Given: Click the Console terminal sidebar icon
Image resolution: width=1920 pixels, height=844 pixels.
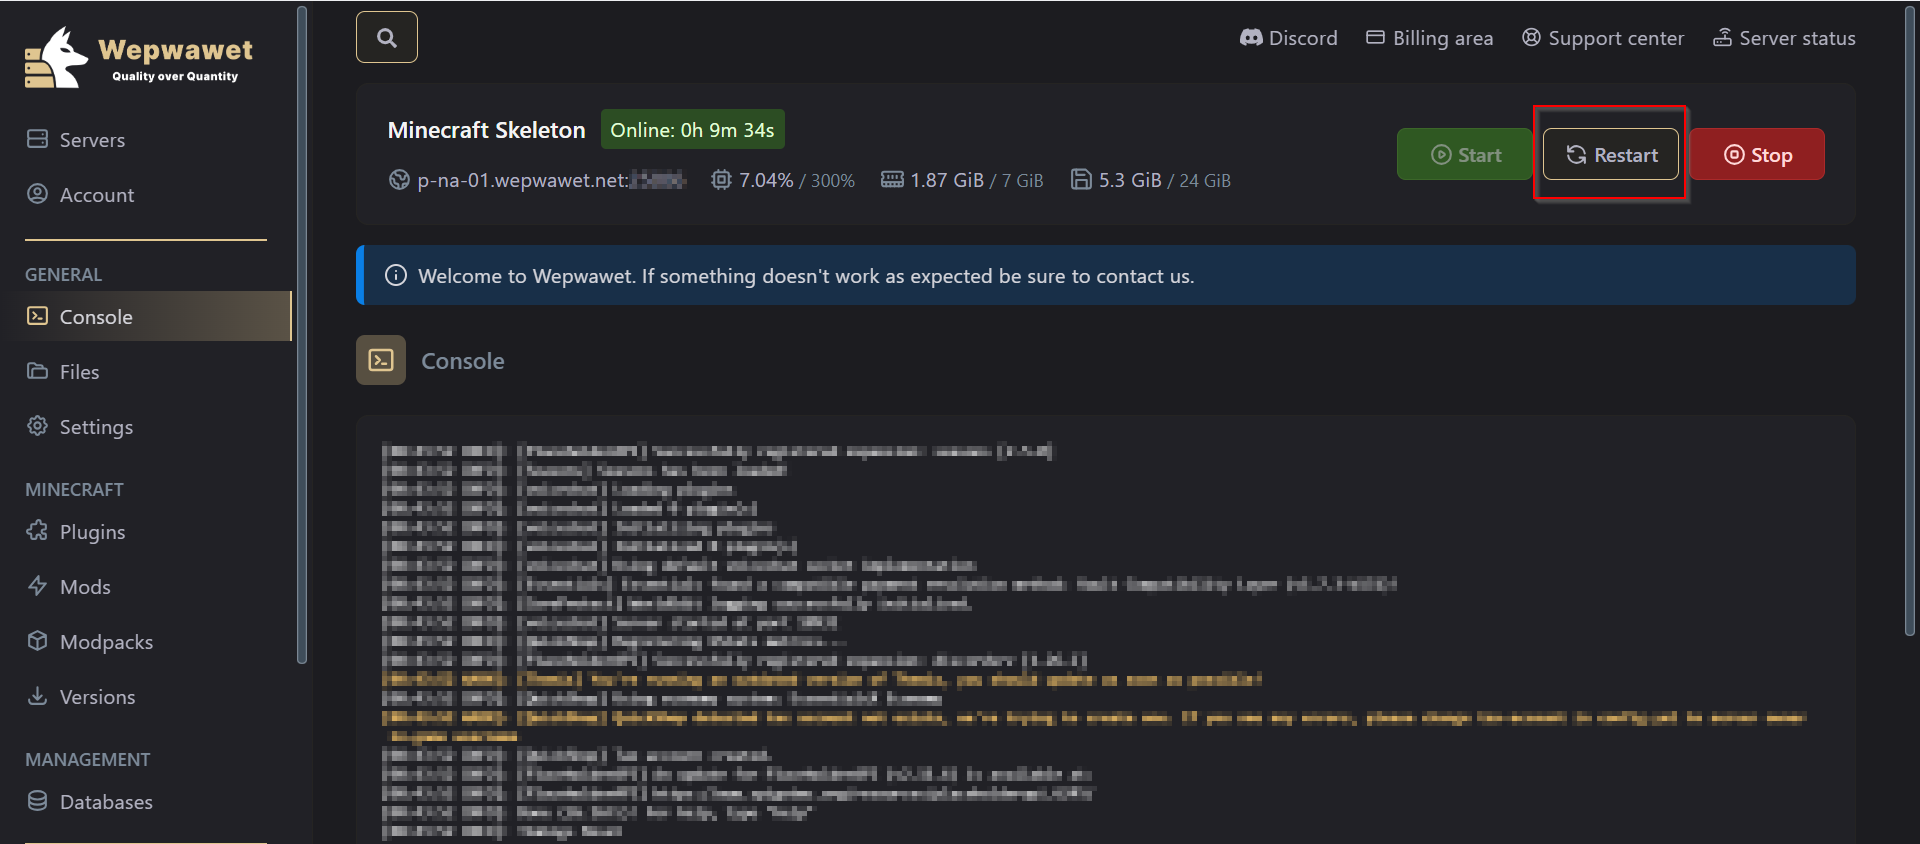Looking at the screenshot, I should (x=37, y=316).
